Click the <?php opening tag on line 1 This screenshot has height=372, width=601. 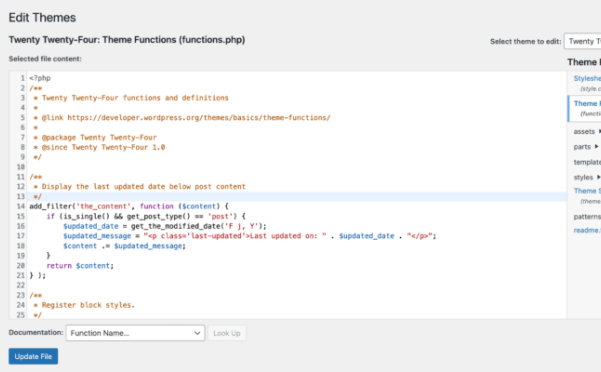[x=40, y=78]
